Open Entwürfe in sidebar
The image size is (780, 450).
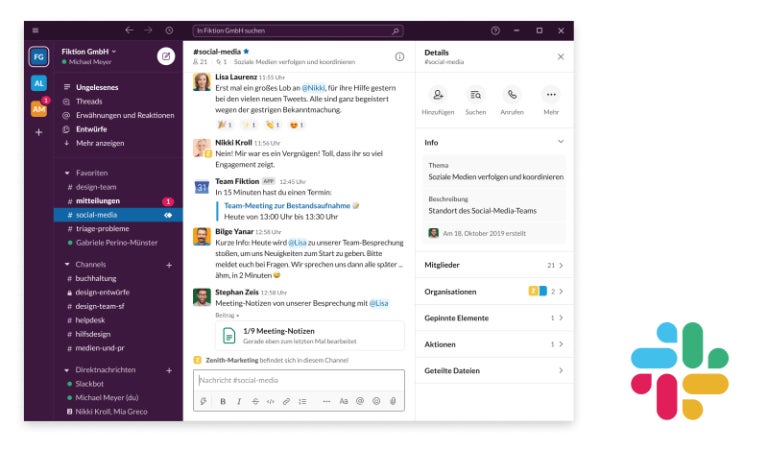91,129
